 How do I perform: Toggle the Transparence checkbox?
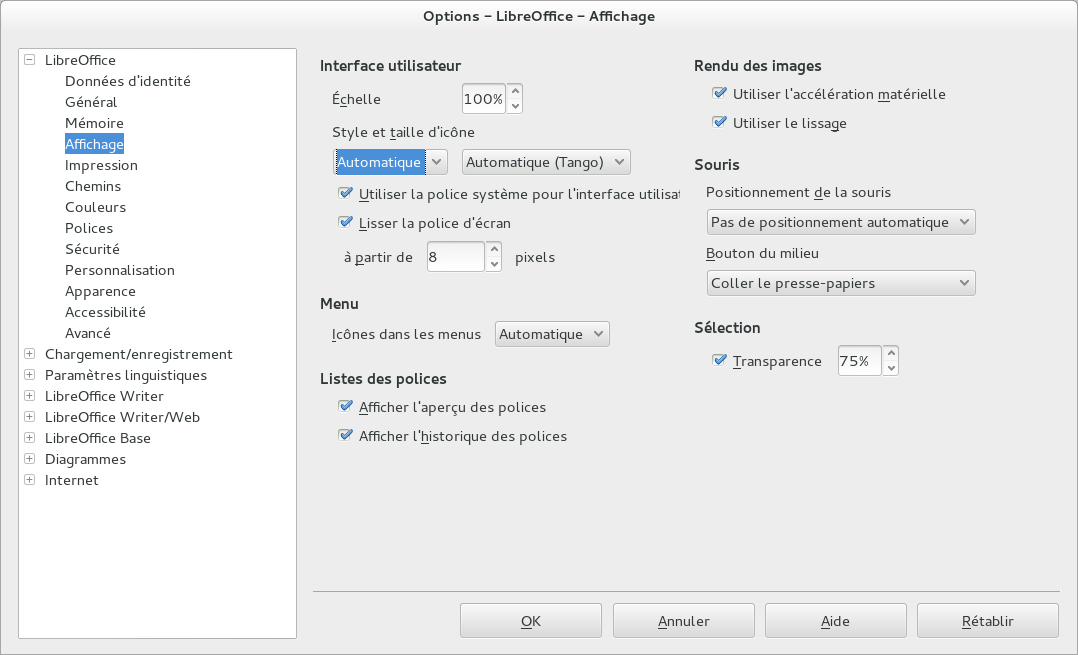(x=720, y=360)
